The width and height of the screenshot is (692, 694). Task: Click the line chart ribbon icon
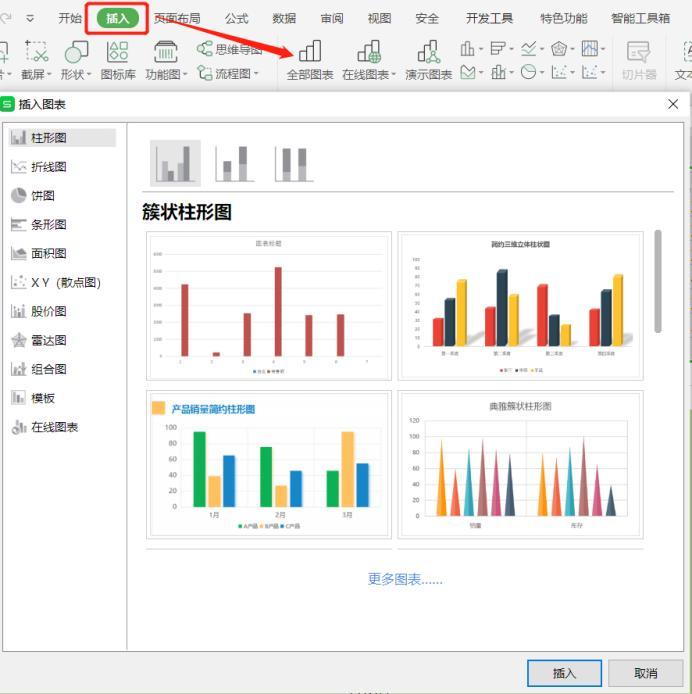(x=529, y=48)
